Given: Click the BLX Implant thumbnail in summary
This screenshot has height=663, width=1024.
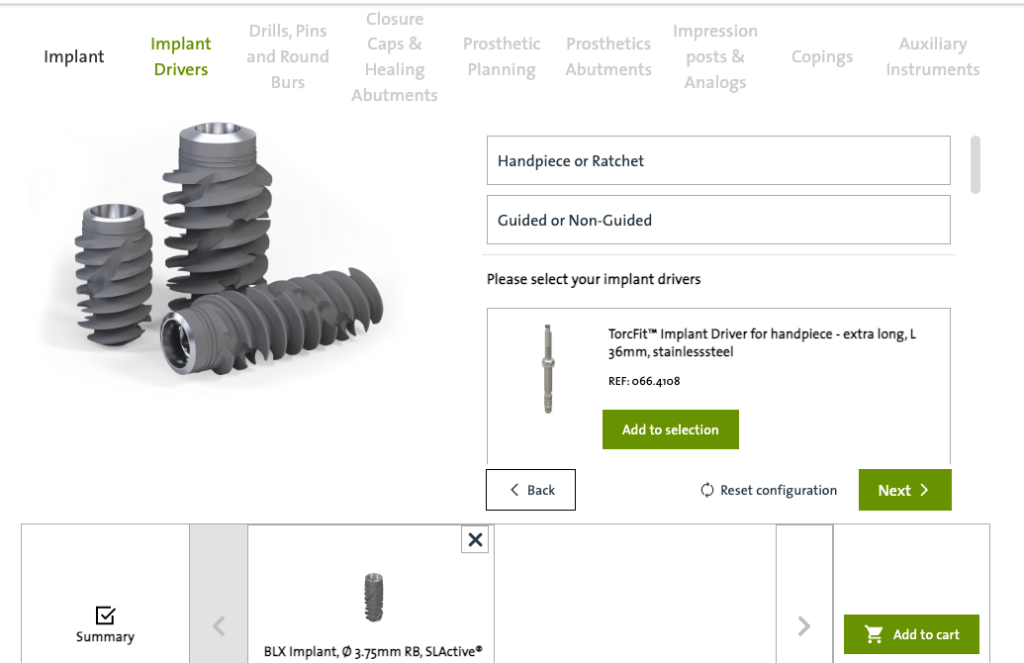Looking at the screenshot, I should tap(374, 598).
